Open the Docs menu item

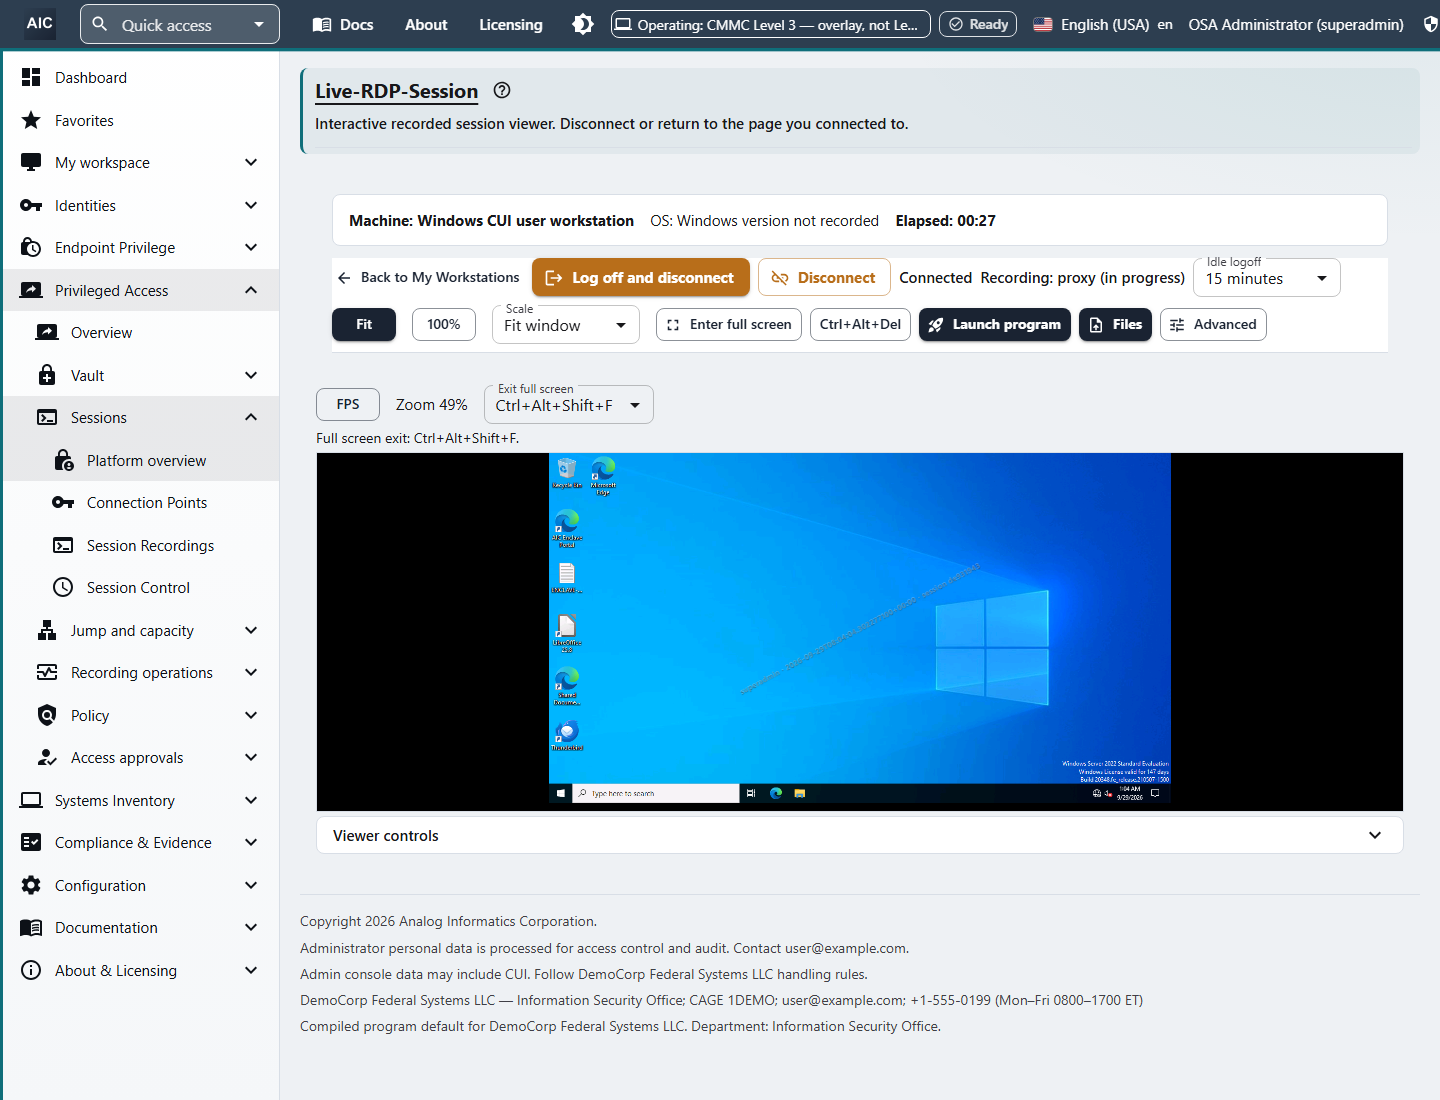click(343, 24)
